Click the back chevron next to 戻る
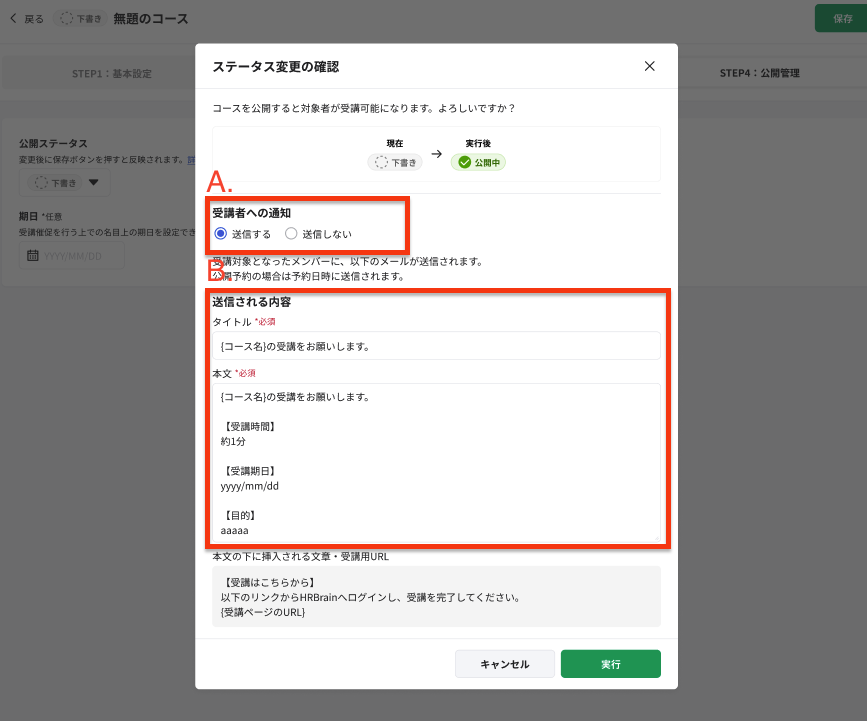Viewport: 867px width, 721px height. click(x=15, y=18)
